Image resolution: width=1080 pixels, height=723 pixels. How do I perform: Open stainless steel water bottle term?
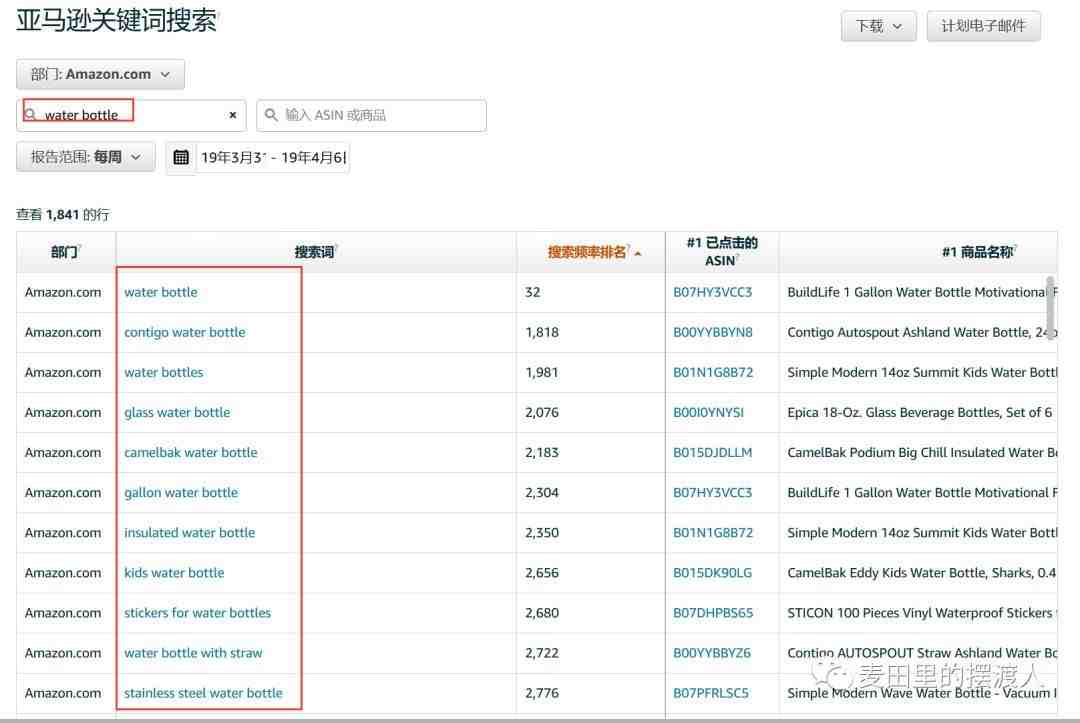pyautogui.click(x=203, y=693)
